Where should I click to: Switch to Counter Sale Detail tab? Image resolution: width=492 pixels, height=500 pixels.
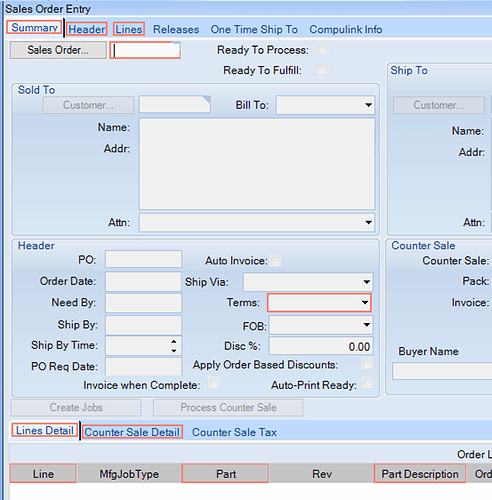[x=132, y=432]
